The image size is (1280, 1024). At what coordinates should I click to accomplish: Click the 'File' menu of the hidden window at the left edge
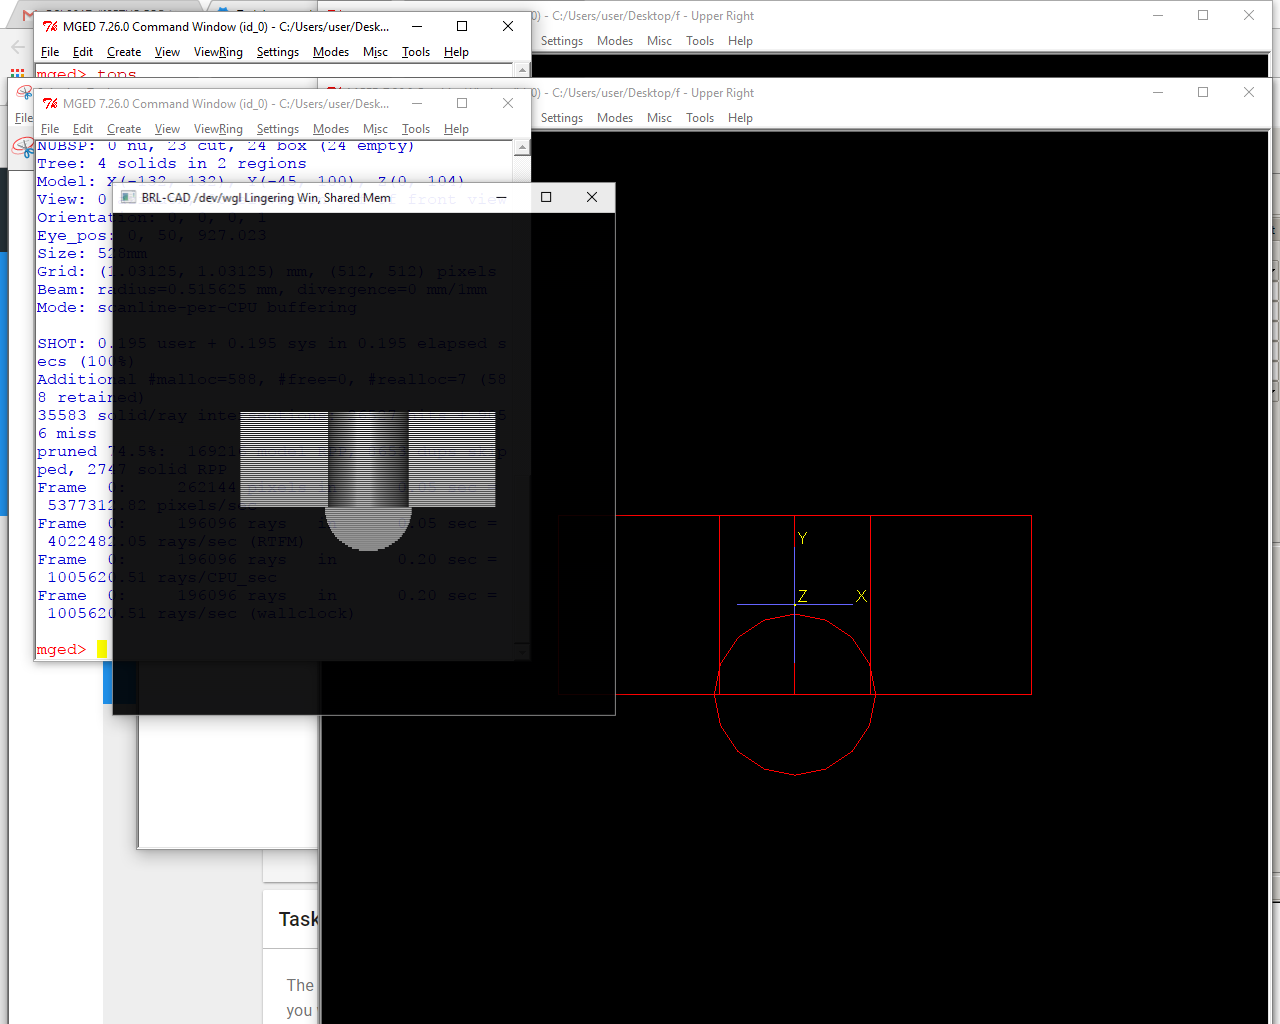[x=23, y=118]
